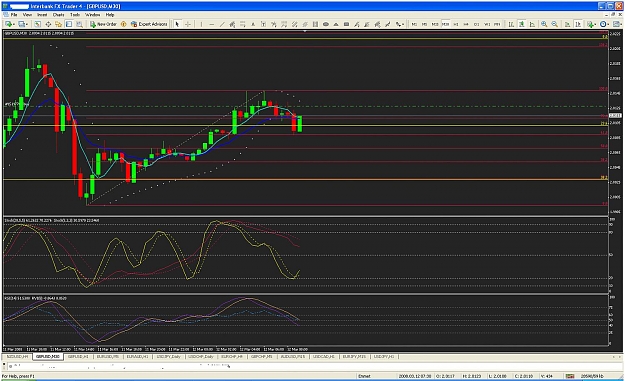Select the text label 'A' tool
Viewport: 625px width, 381px height.
click(253, 24)
